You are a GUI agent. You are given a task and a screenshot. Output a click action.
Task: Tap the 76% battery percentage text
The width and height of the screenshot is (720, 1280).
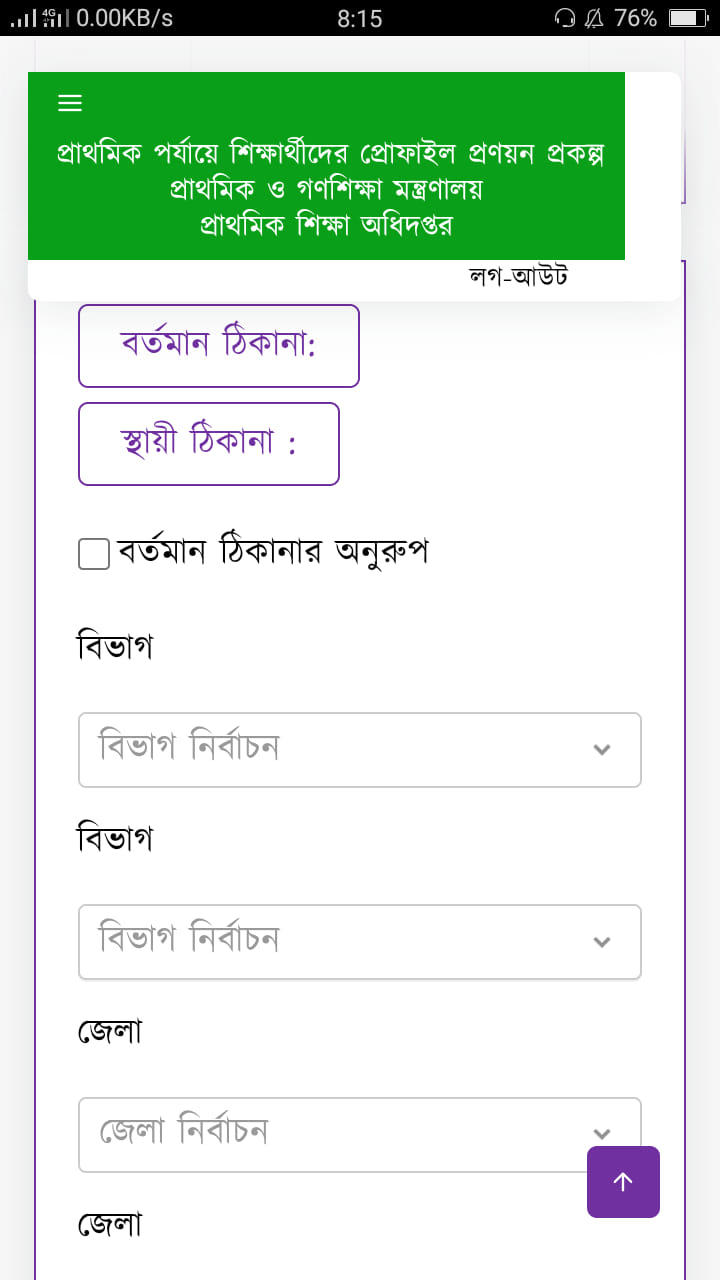point(635,18)
